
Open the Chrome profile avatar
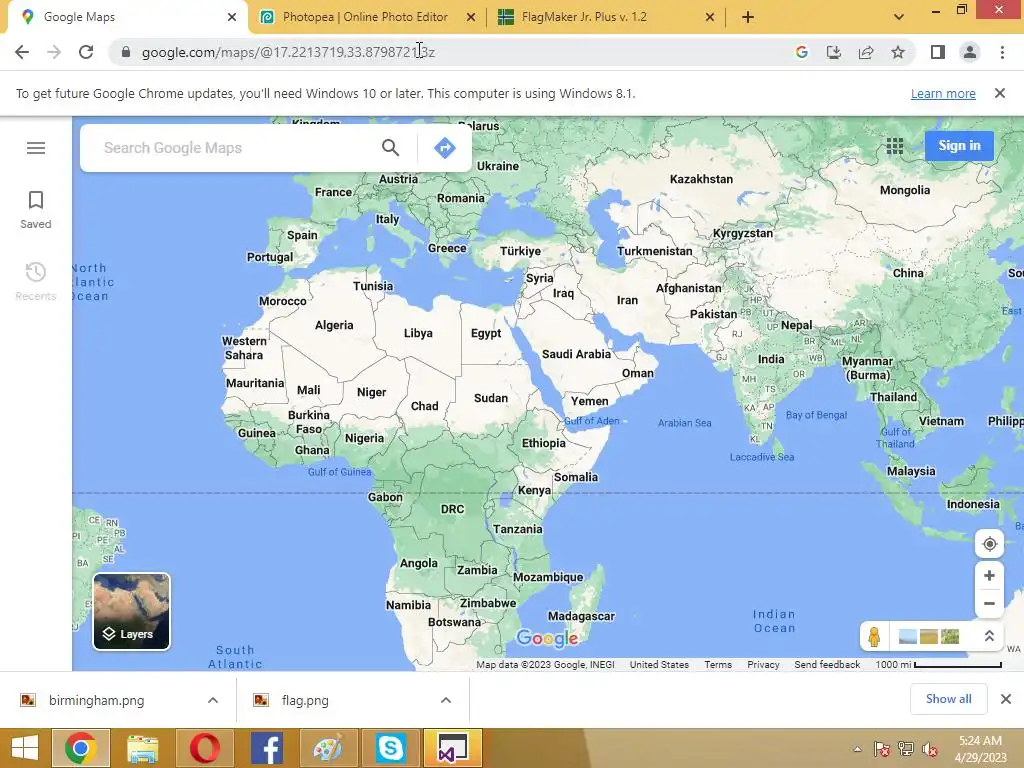click(970, 52)
